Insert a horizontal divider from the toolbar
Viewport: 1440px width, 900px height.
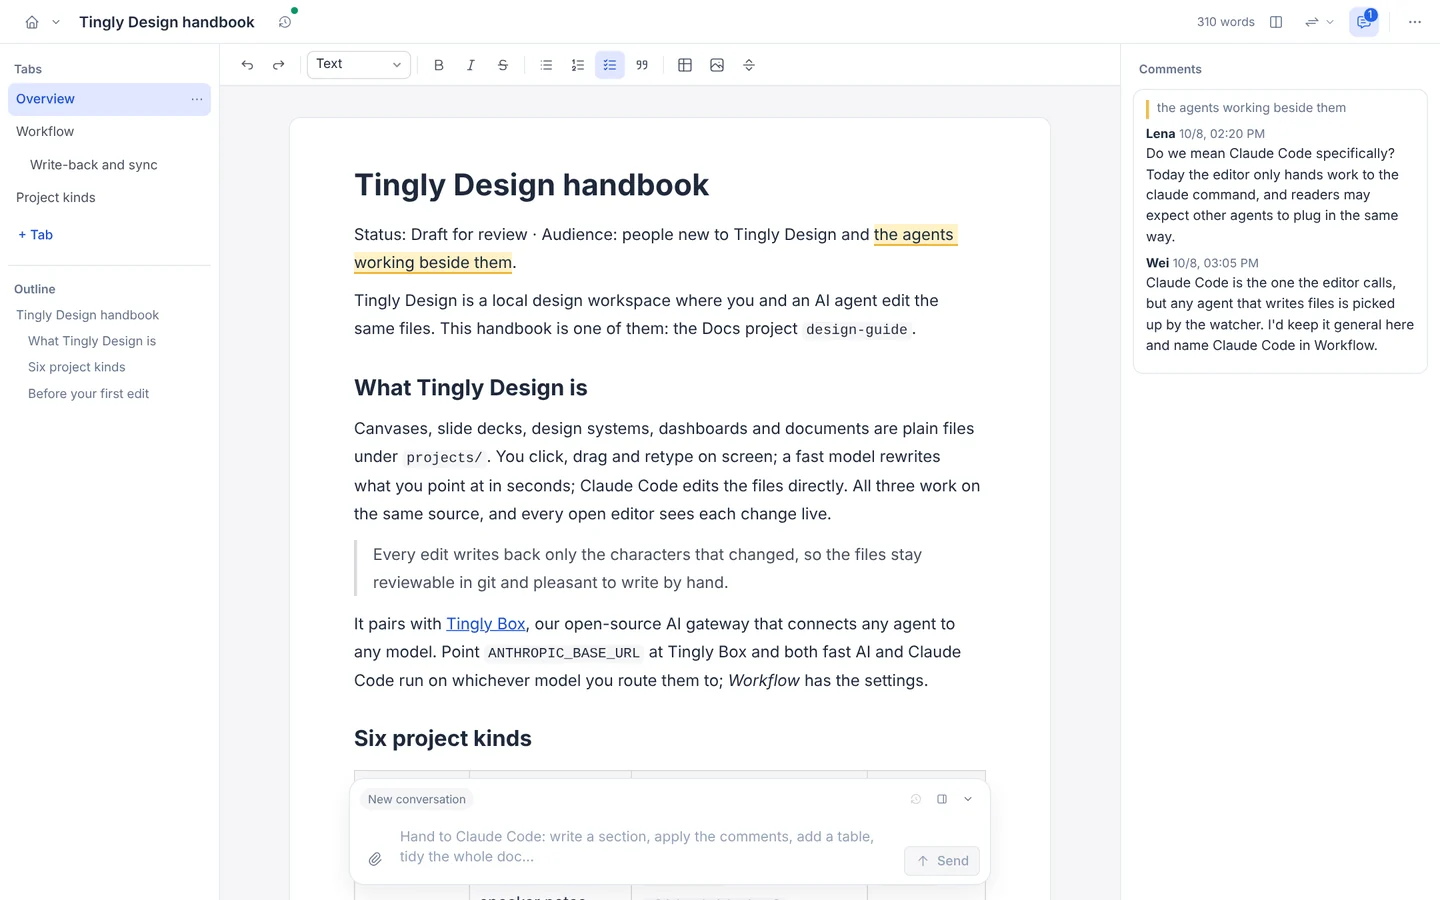point(749,65)
